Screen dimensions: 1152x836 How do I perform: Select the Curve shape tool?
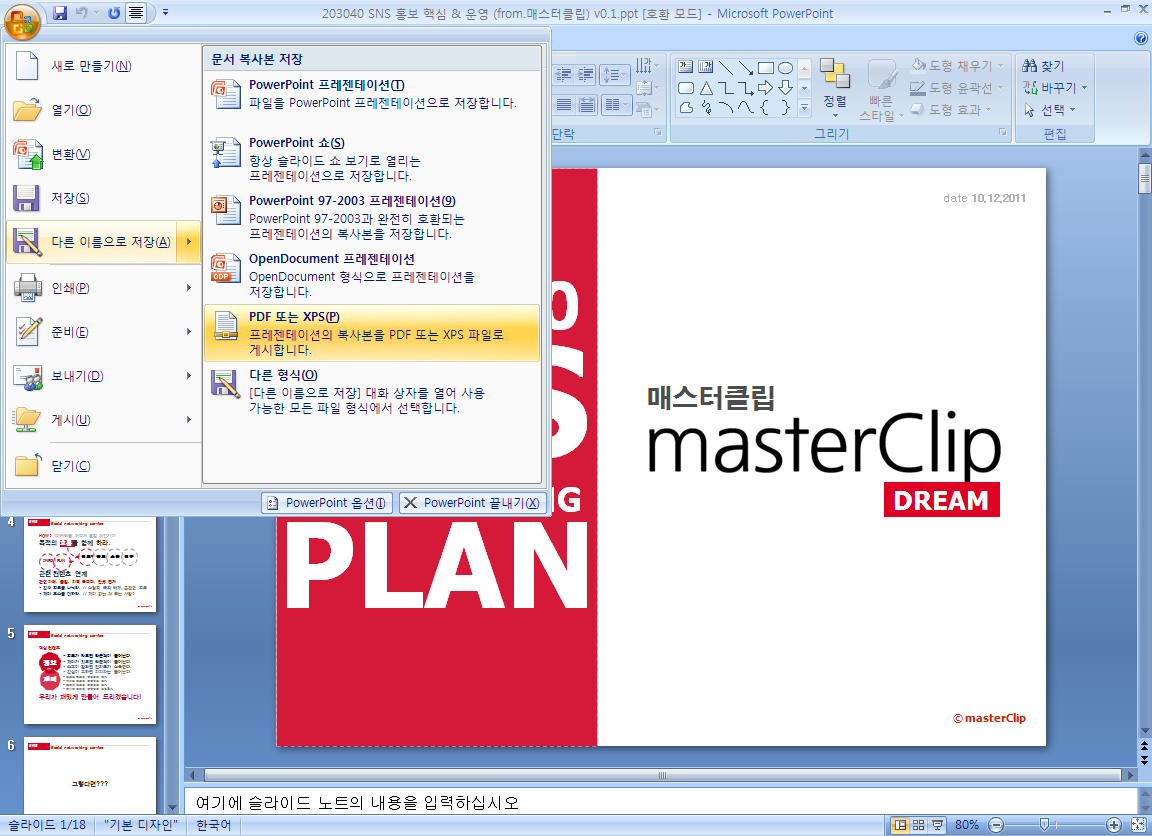point(745,108)
